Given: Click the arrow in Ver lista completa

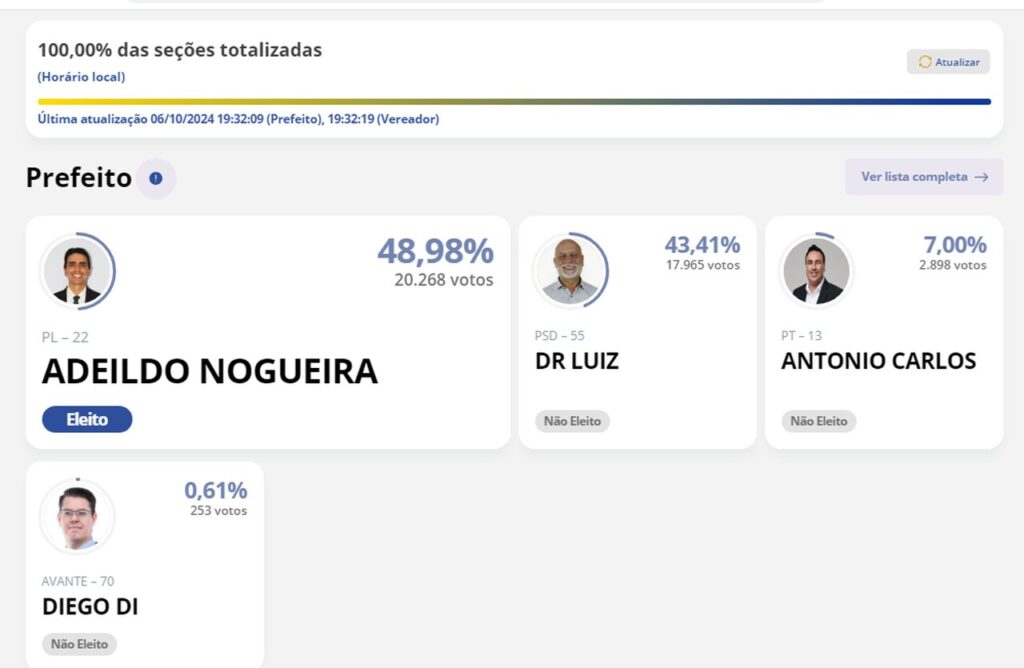Looking at the screenshot, I should tap(981, 177).
